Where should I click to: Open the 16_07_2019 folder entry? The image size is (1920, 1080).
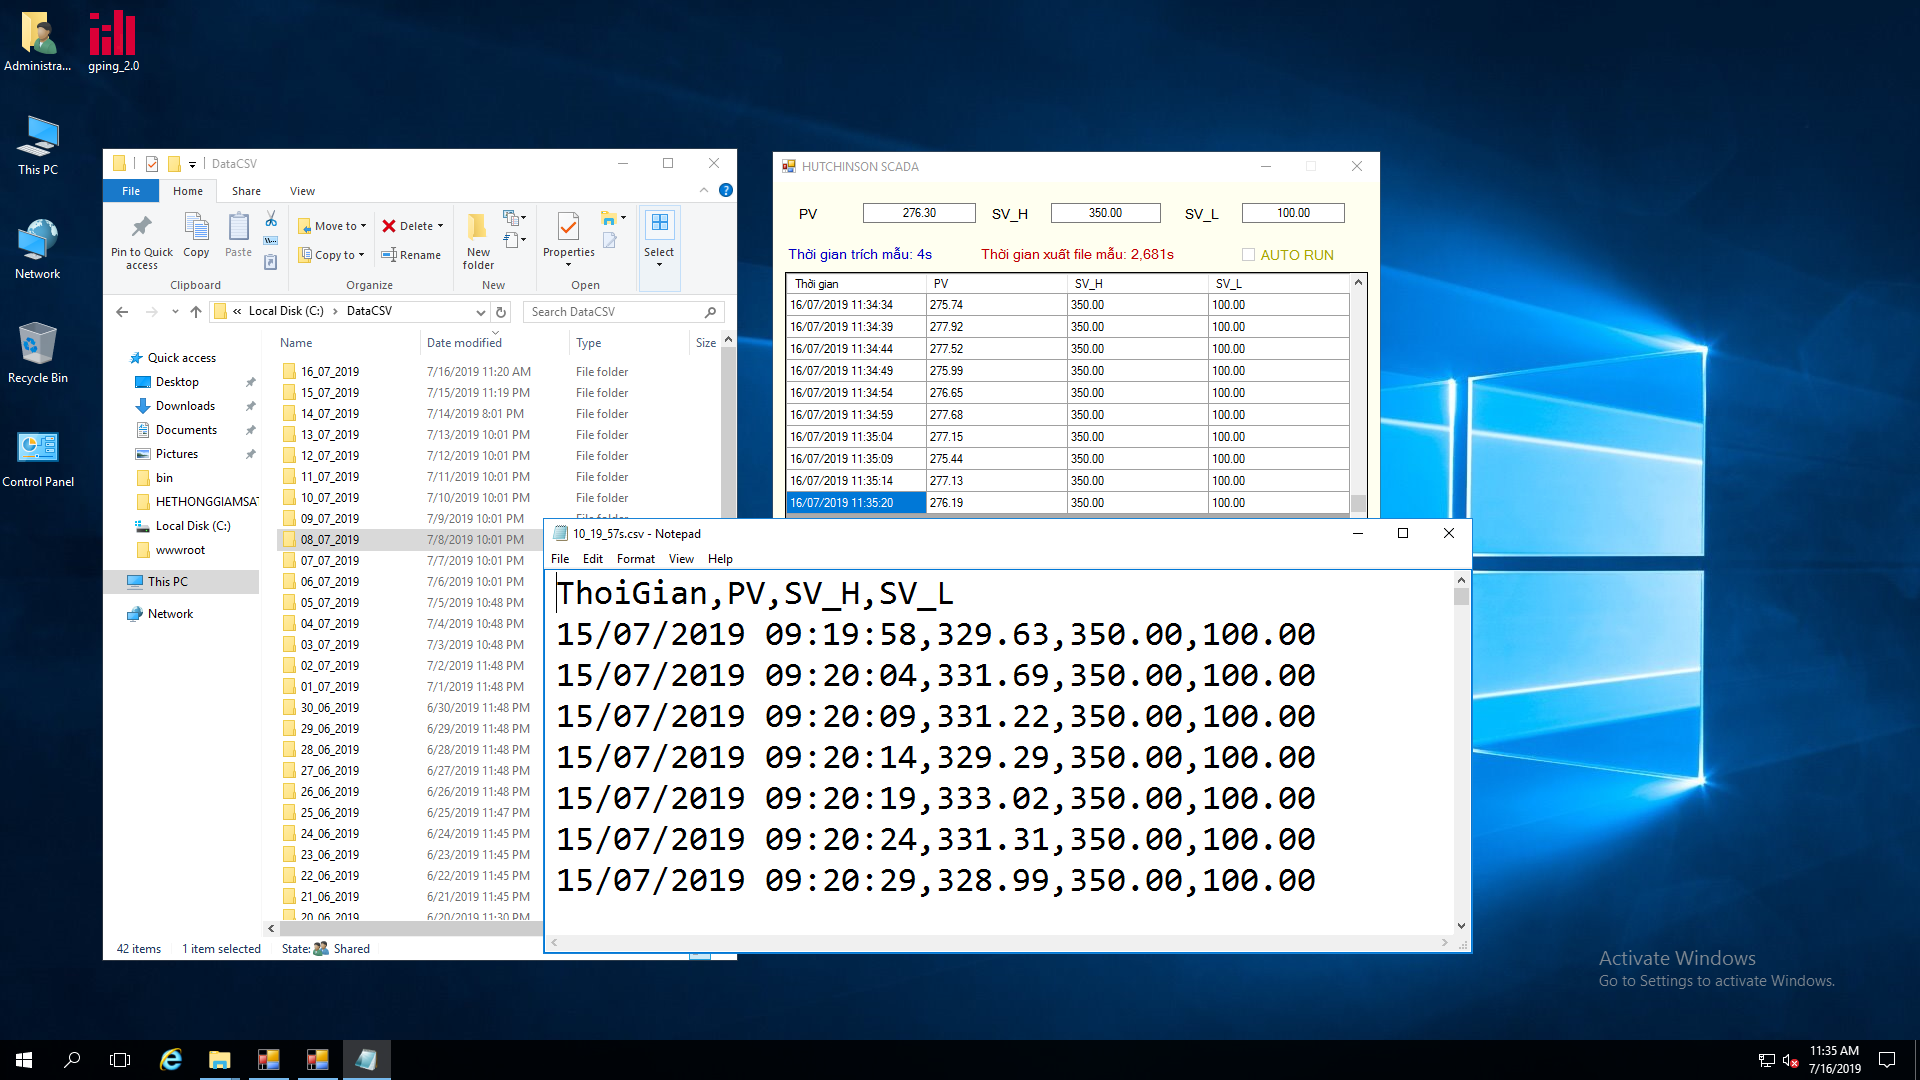tap(330, 372)
